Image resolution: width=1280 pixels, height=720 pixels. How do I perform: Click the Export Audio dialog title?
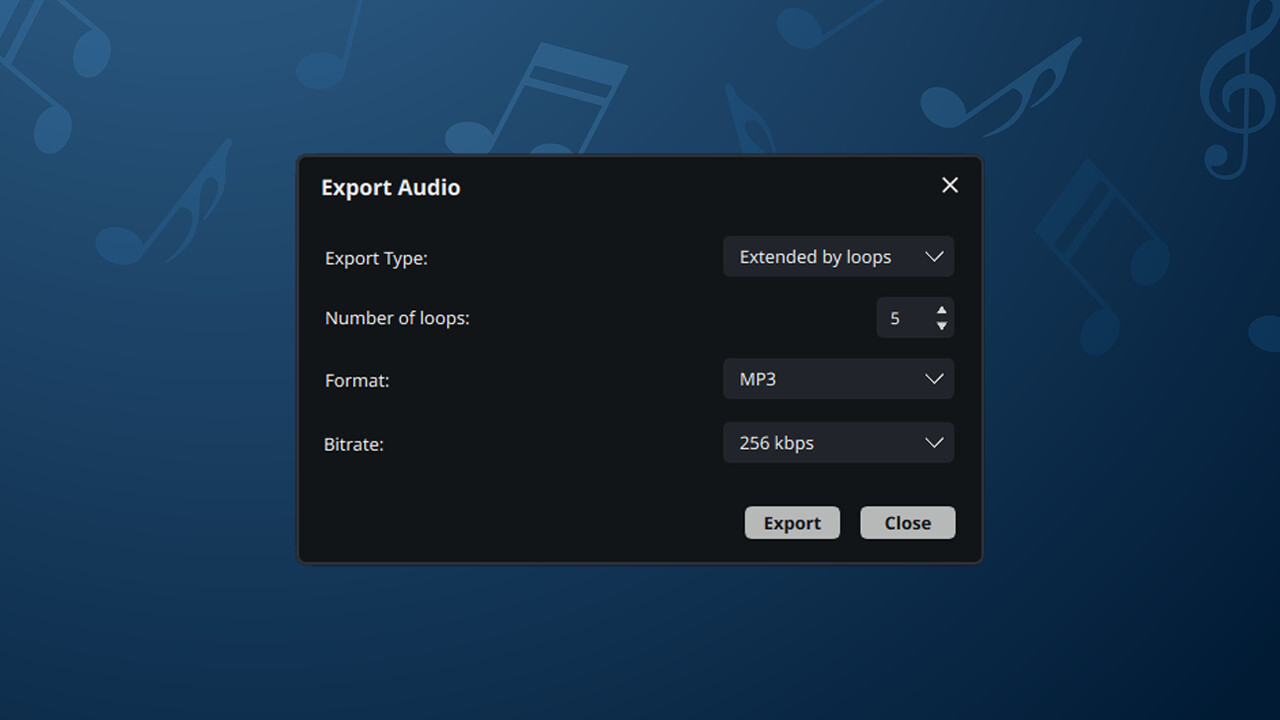click(390, 187)
